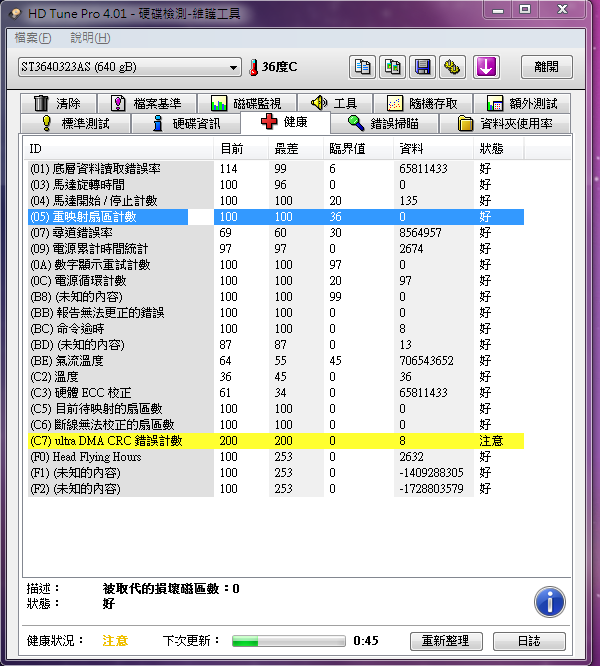Click the HD Tune title bar app icon
600x666 pixels.
click(15, 14)
